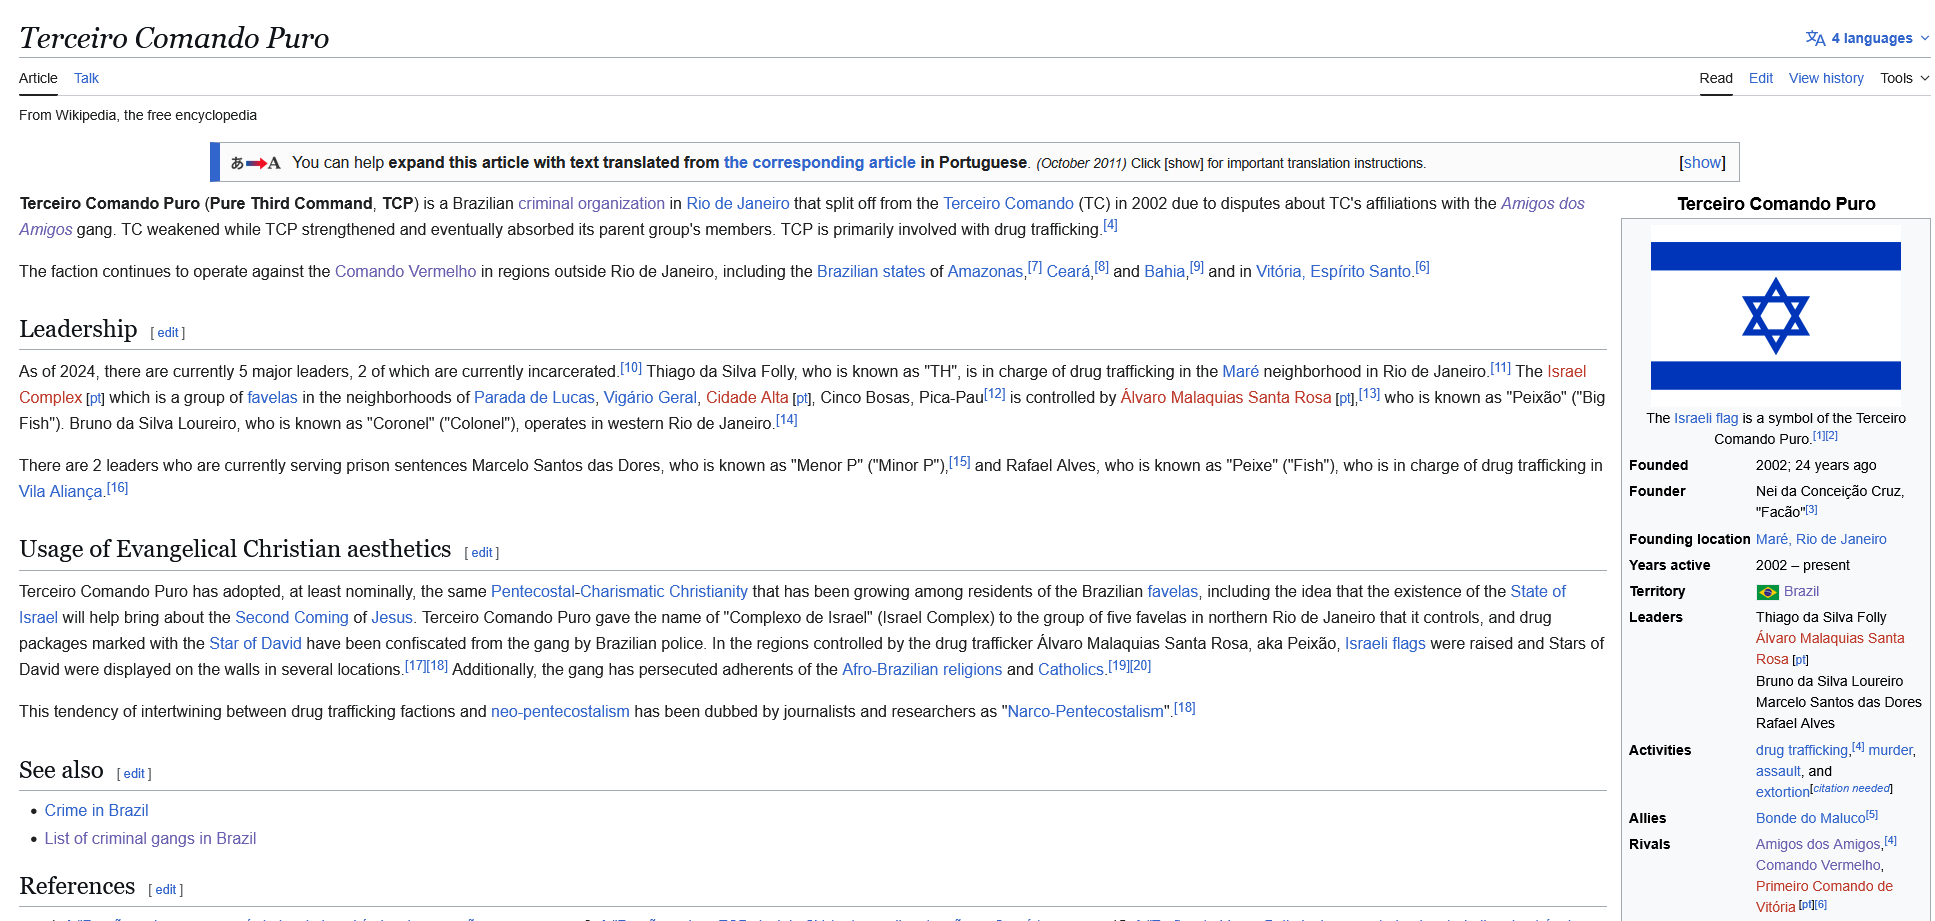Open the drug trafficking link in infobox
This screenshot has height=921, width=1935.
point(1802,750)
